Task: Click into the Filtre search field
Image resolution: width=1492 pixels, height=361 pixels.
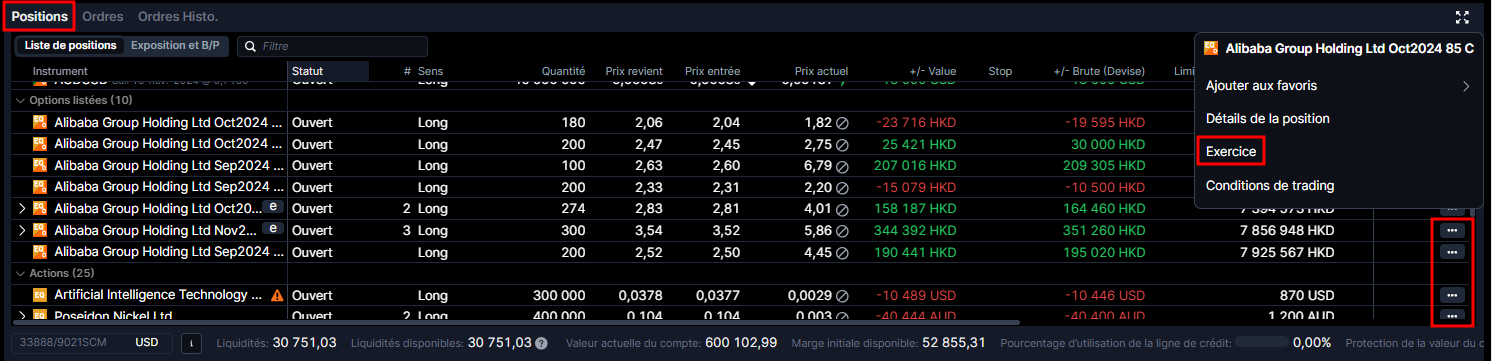Action: pos(331,46)
